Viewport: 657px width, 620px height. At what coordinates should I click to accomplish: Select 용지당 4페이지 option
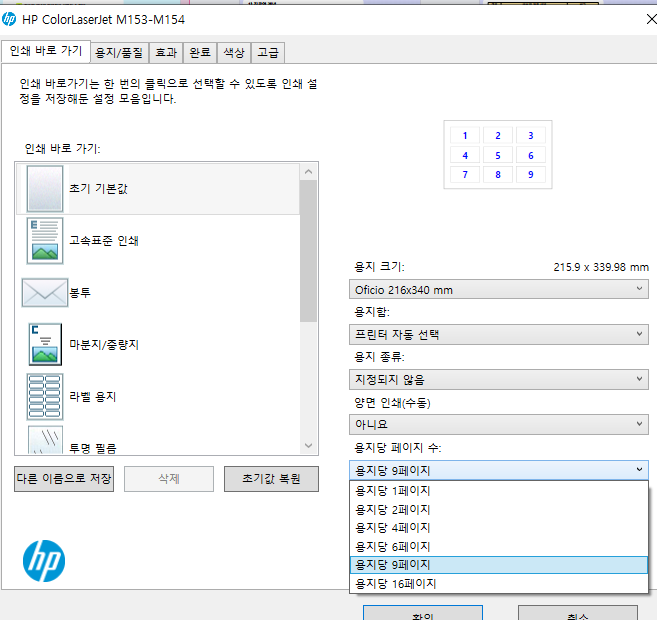(499, 528)
